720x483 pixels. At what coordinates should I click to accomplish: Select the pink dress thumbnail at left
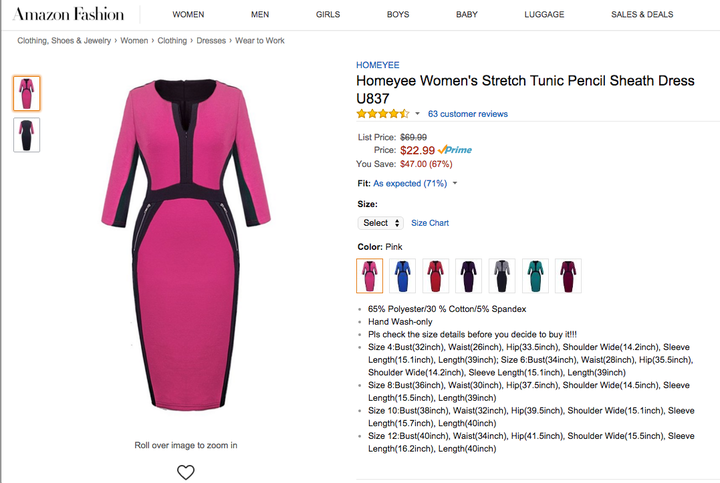[27, 94]
